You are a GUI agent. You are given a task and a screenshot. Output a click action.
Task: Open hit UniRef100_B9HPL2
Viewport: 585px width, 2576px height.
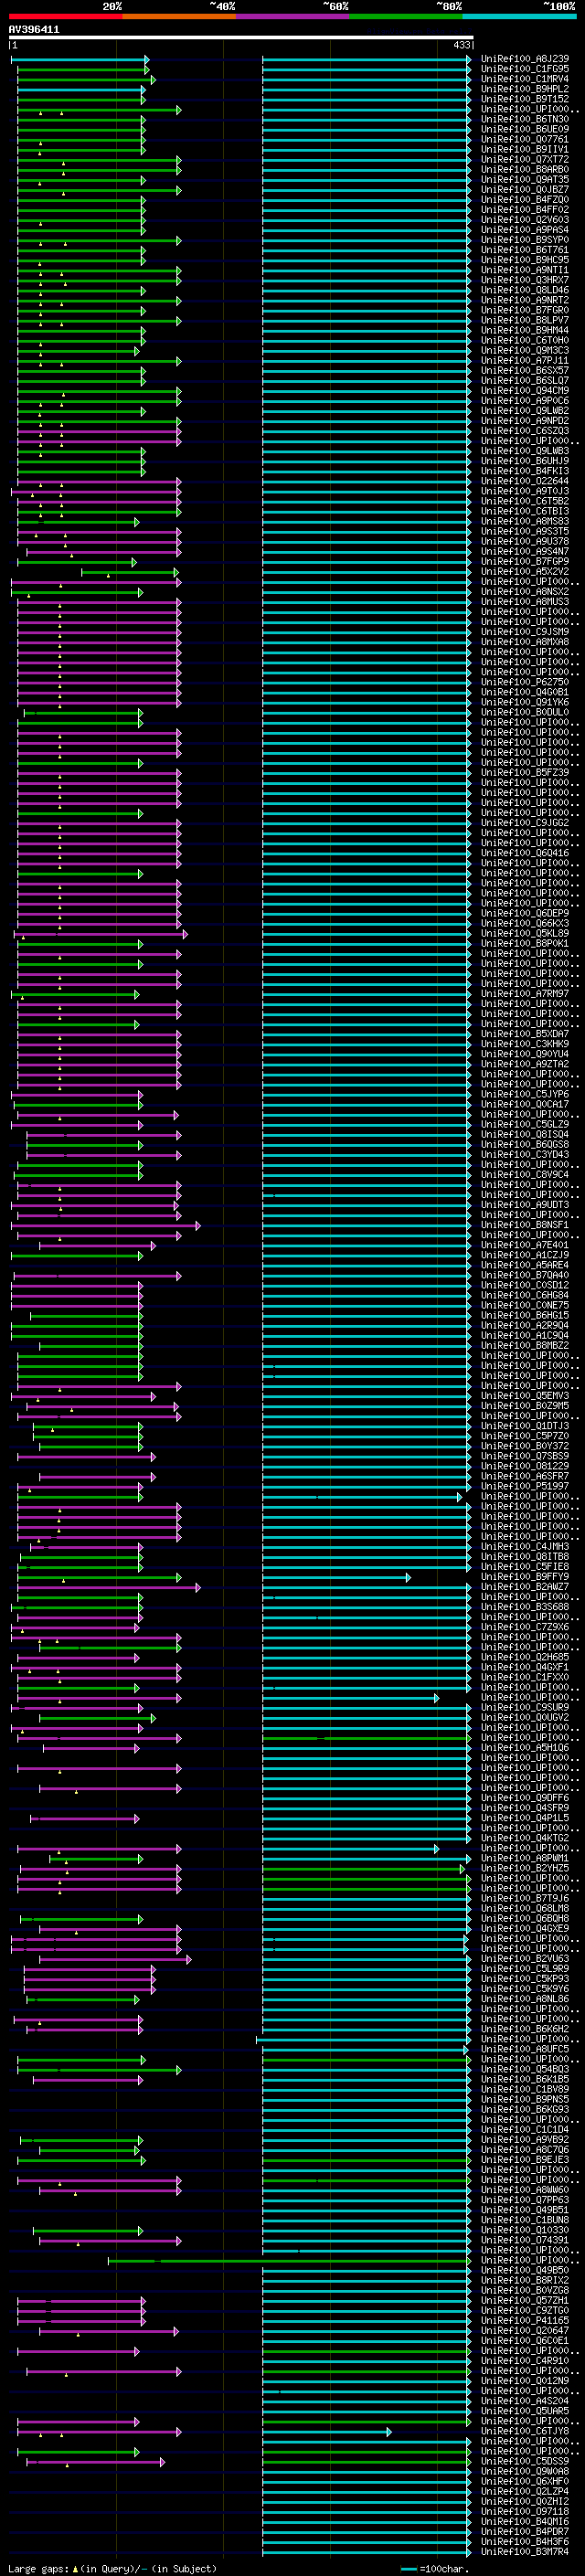pos(525,89)
